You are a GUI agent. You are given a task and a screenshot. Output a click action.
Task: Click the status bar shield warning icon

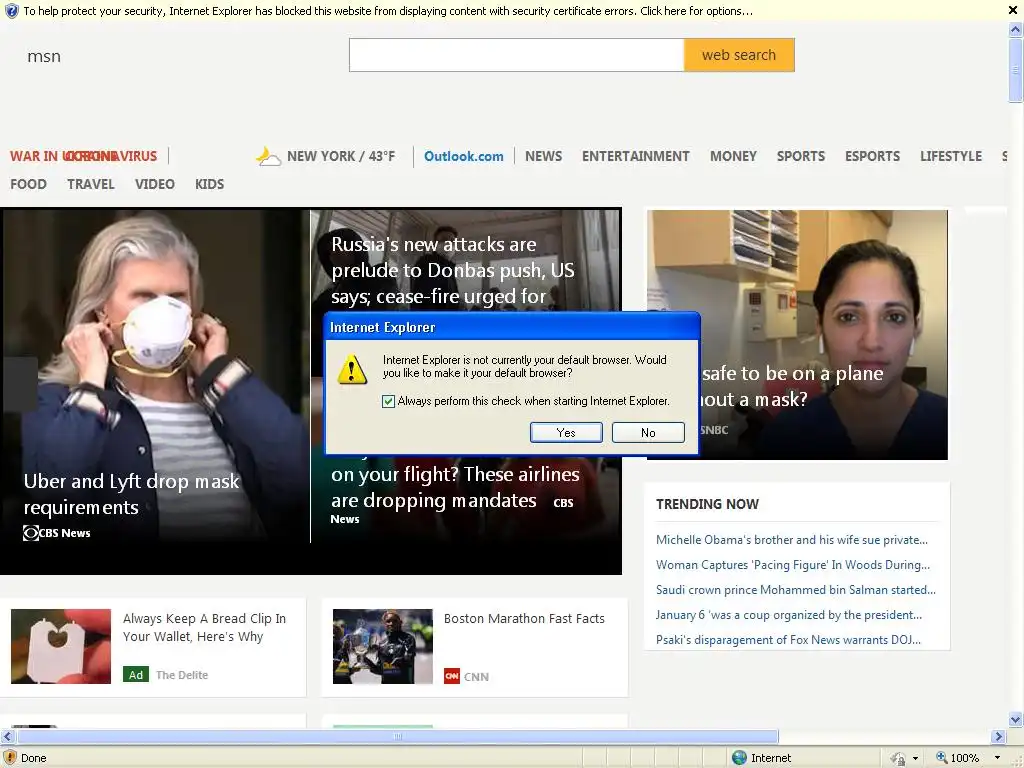10,757
